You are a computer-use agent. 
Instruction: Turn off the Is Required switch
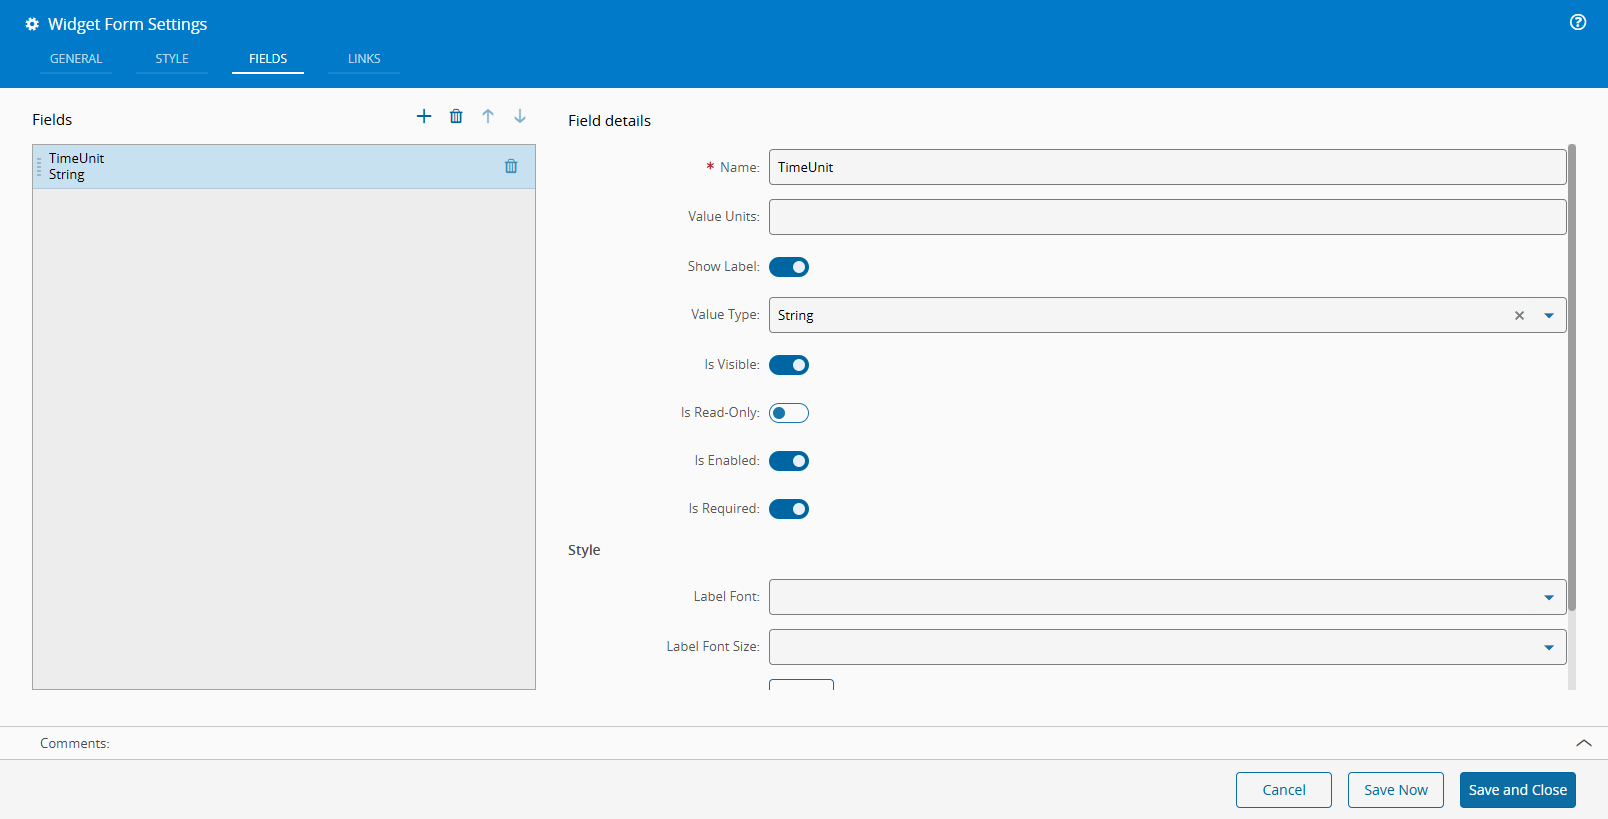789,509
